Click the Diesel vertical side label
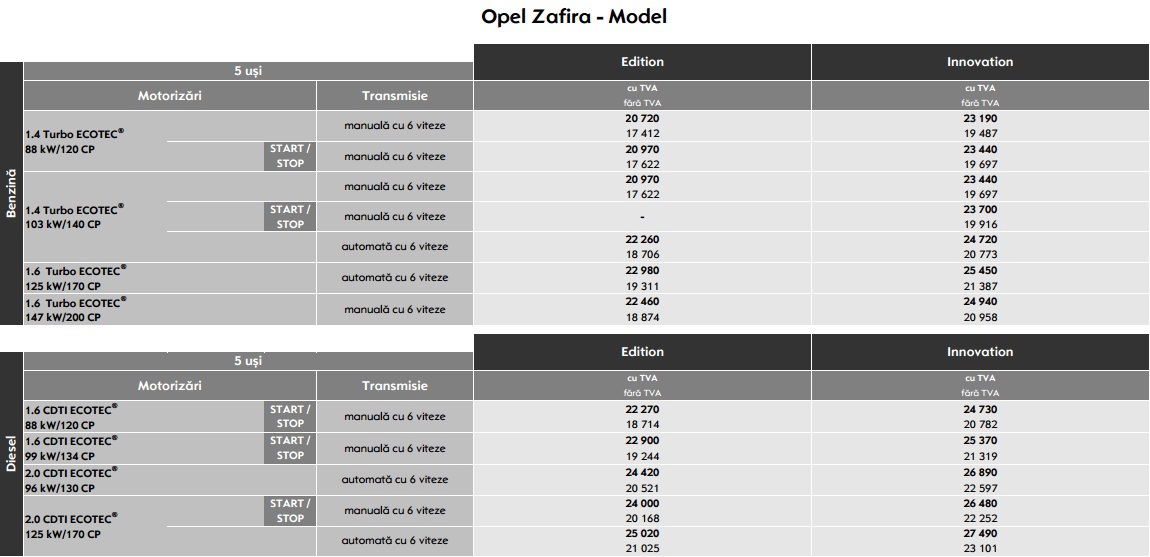Screen dimensions: 1150x557 pos(11,454)
